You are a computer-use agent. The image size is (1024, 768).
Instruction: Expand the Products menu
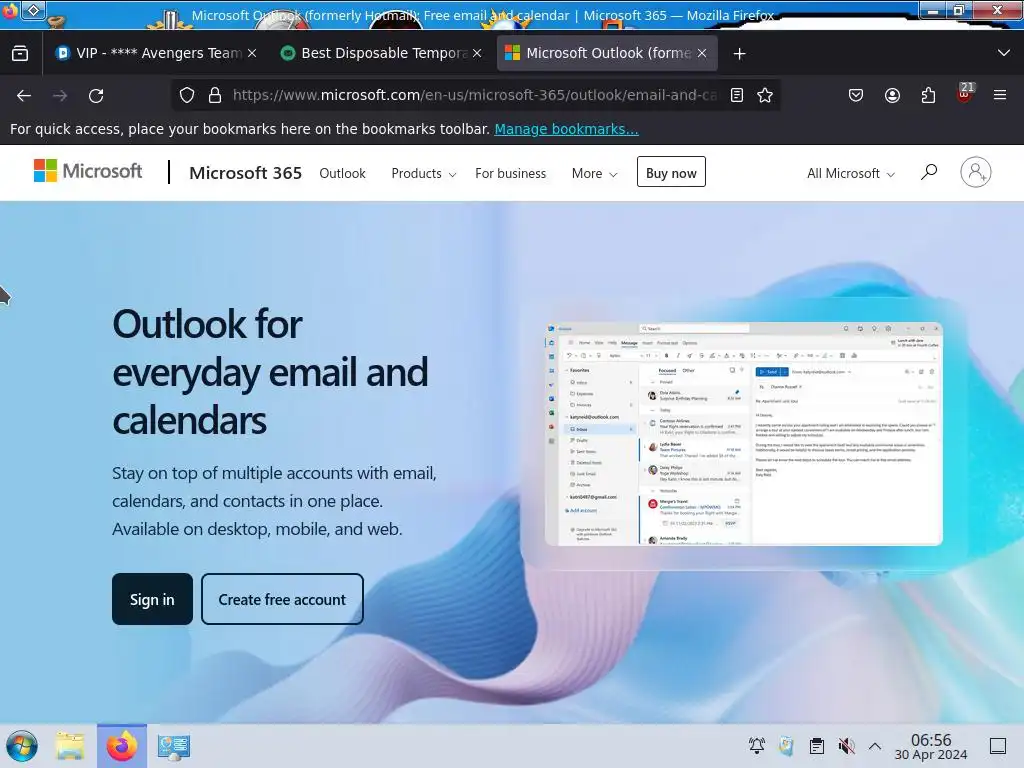(x=423, y=173)
